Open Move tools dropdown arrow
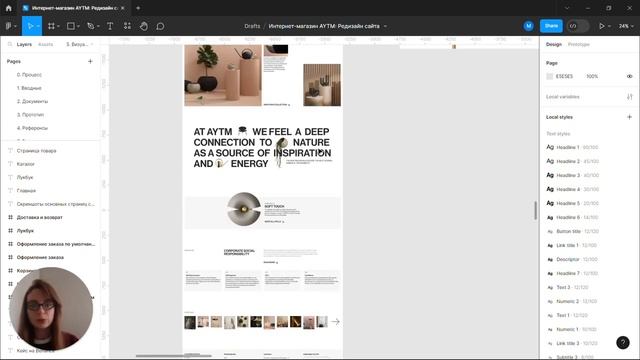Image resolution: width=640 pixels, height=360 pixels. tap(38, 26)
